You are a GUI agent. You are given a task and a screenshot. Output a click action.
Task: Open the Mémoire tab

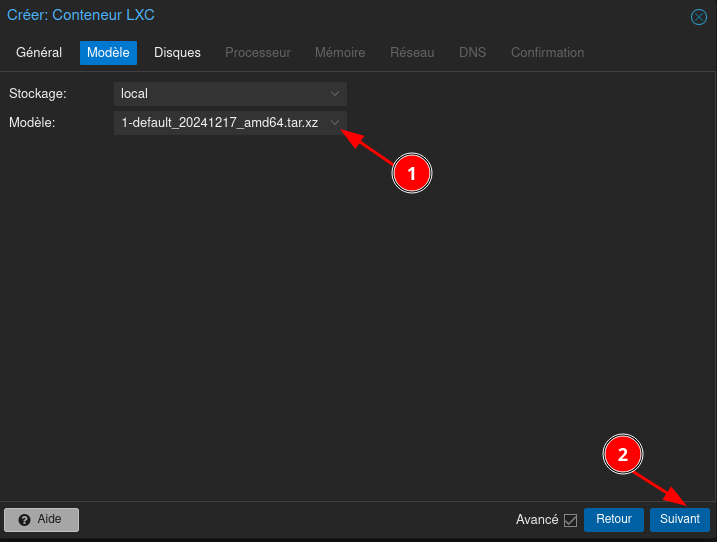(x=340, y=53)
